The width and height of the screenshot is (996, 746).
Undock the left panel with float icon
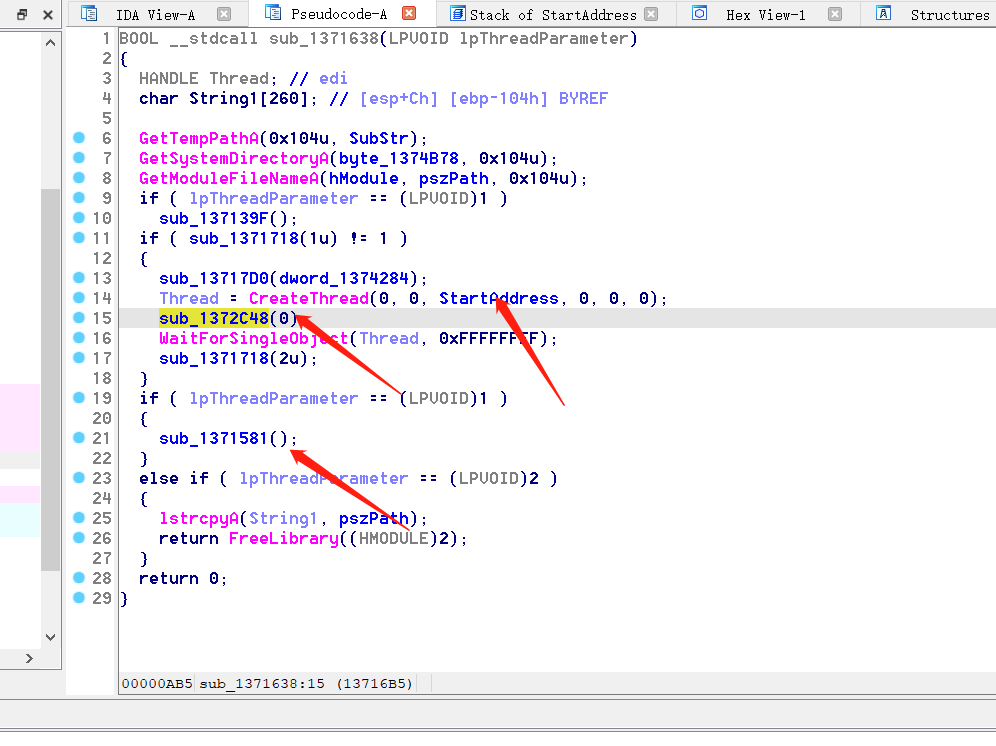[x=22, y=14]
